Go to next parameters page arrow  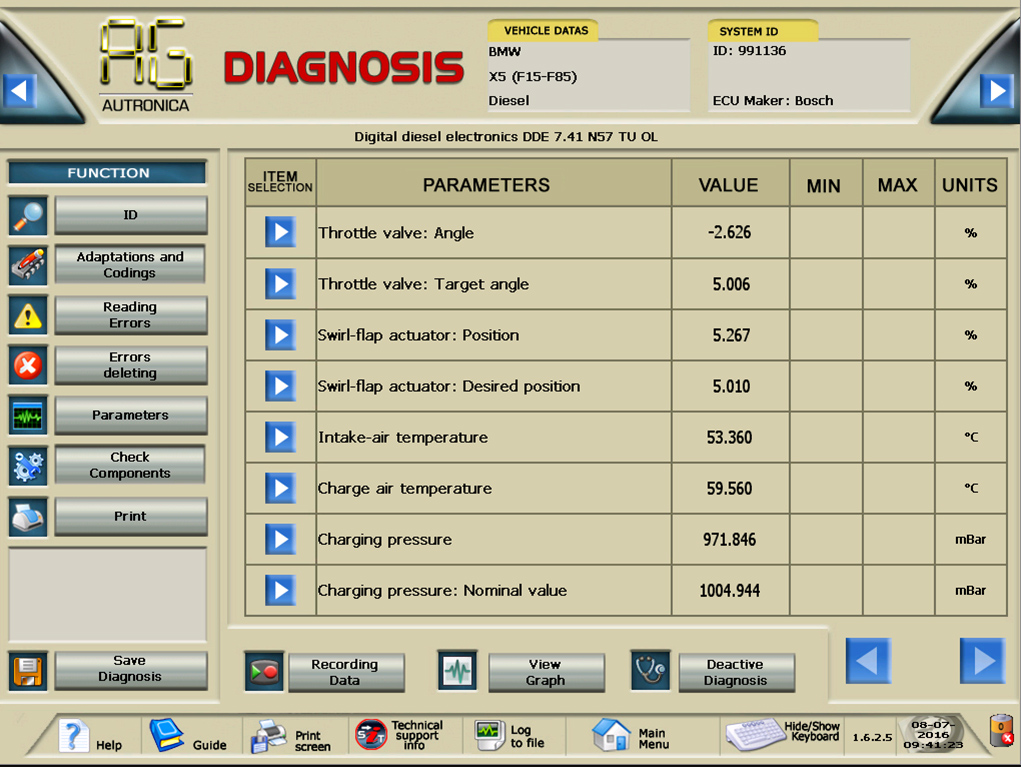coord(981,661)
